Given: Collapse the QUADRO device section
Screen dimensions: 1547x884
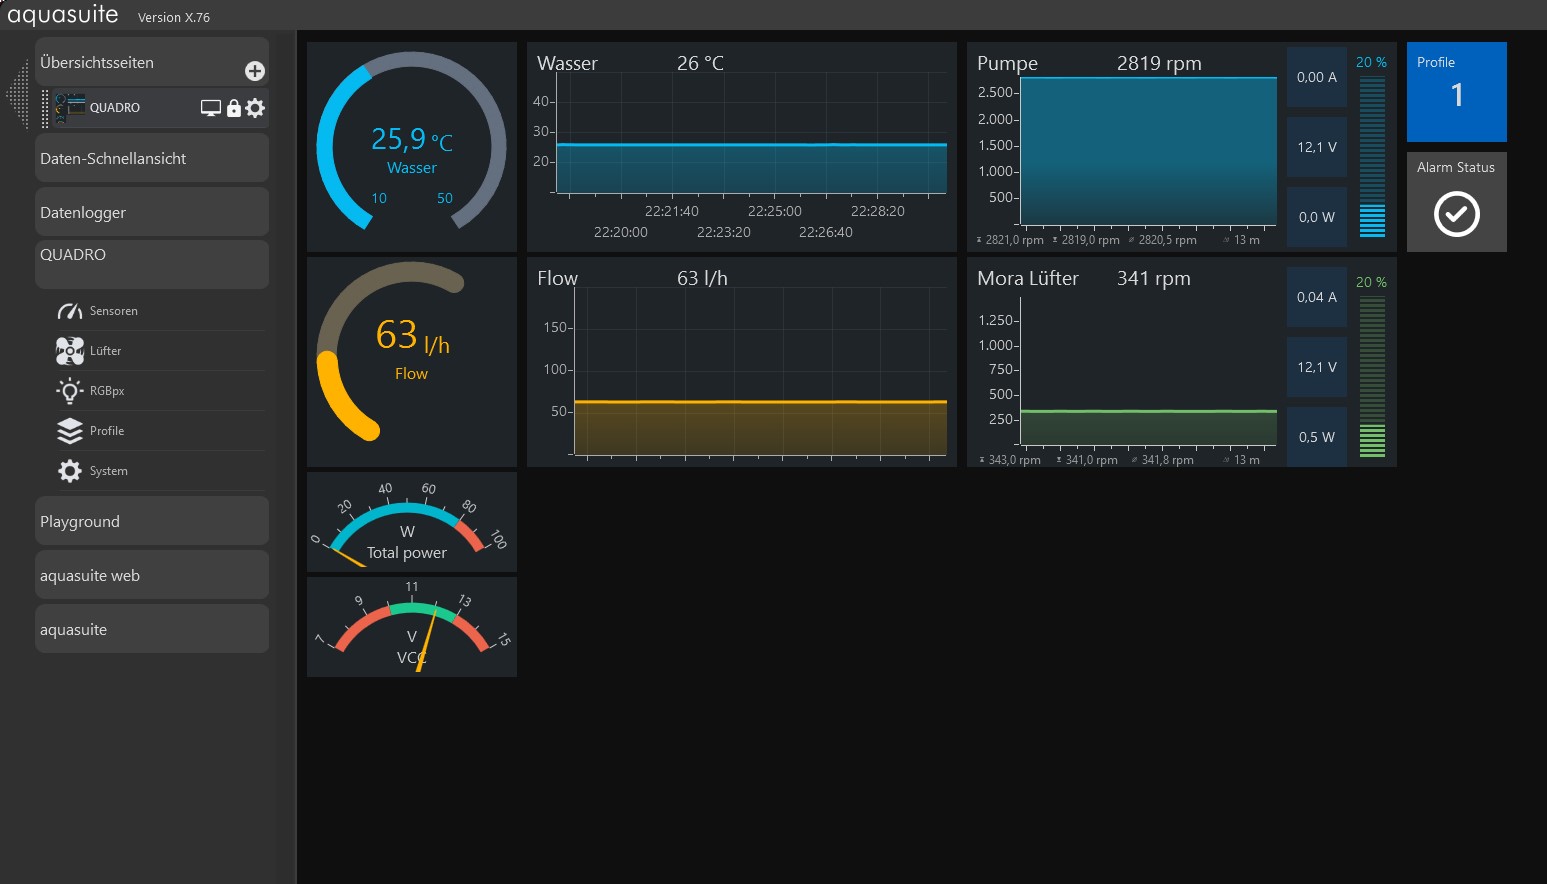Looking at the screenshot, I should click(x=152, y=256).
